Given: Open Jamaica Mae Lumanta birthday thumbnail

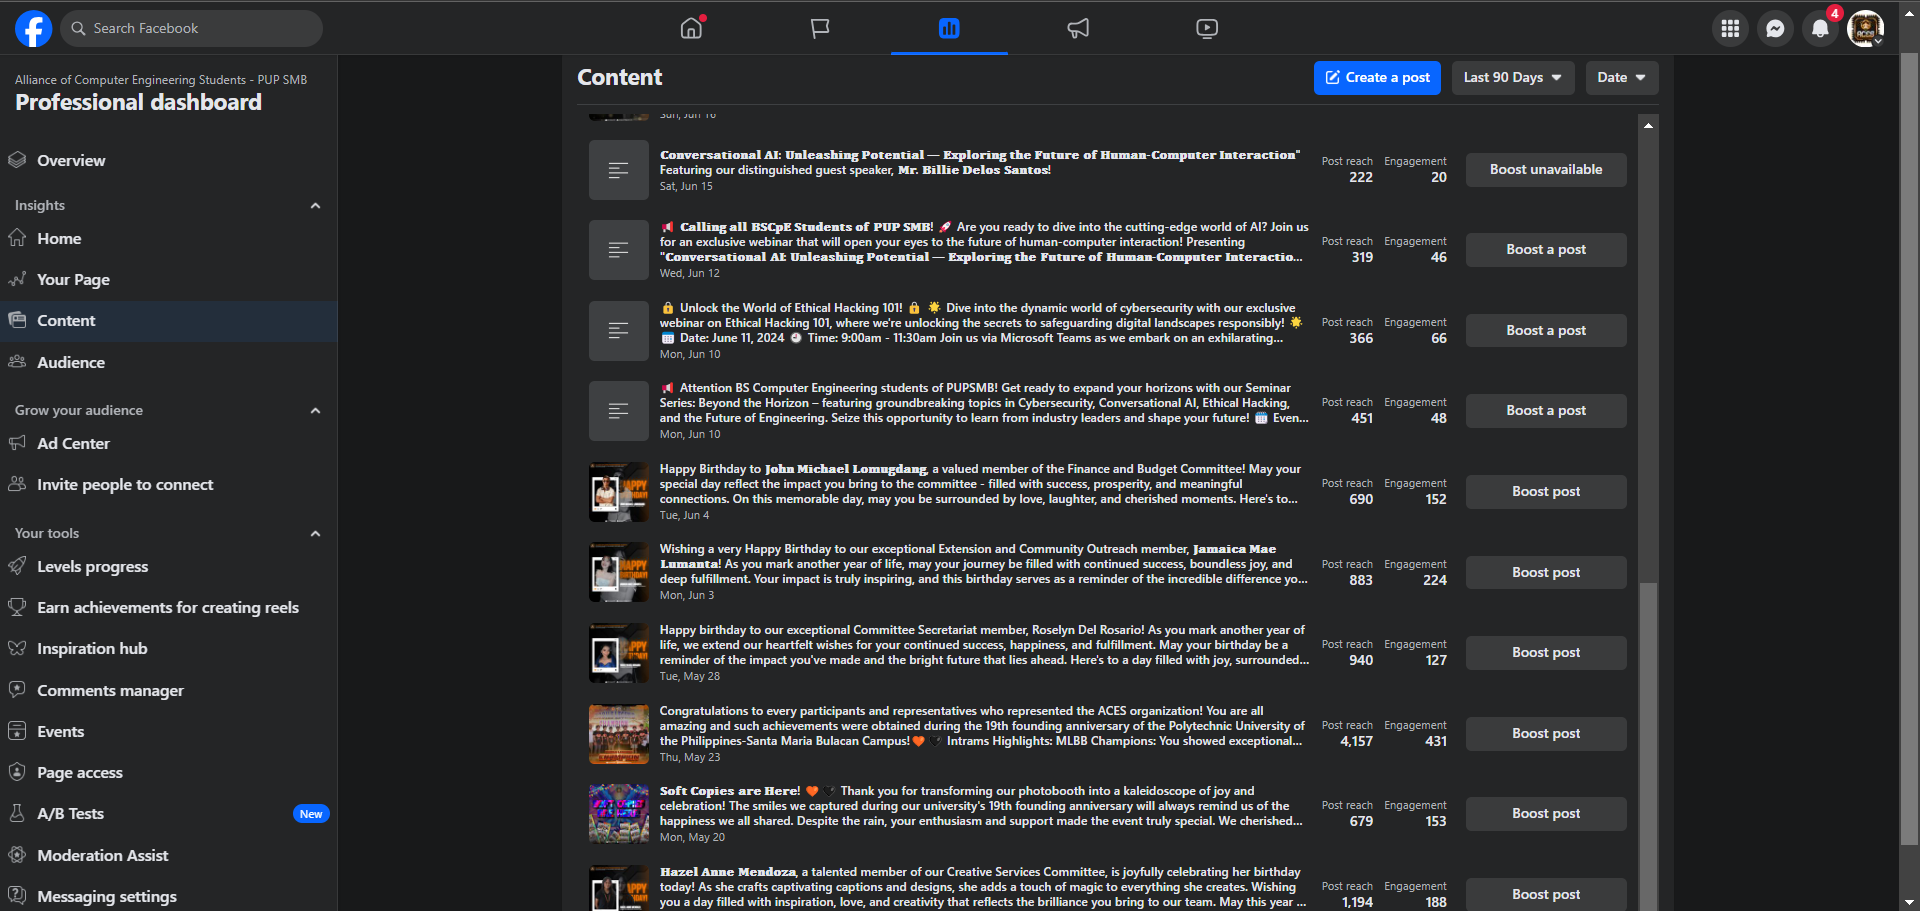Looking at the screenshot, I should 619,573.
